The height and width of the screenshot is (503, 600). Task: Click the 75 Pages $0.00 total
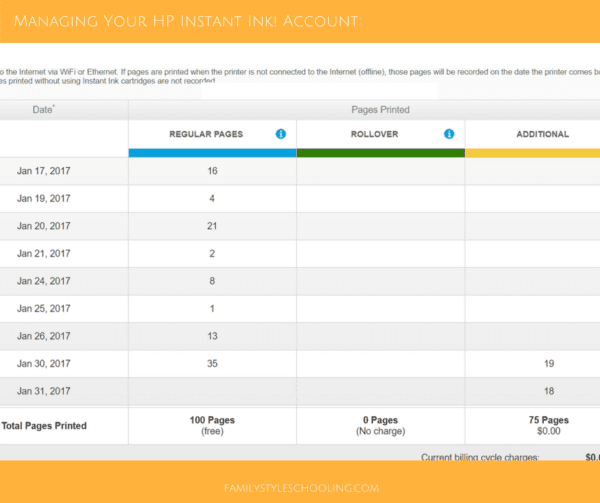pyautogui.click(x=549, y=426)
